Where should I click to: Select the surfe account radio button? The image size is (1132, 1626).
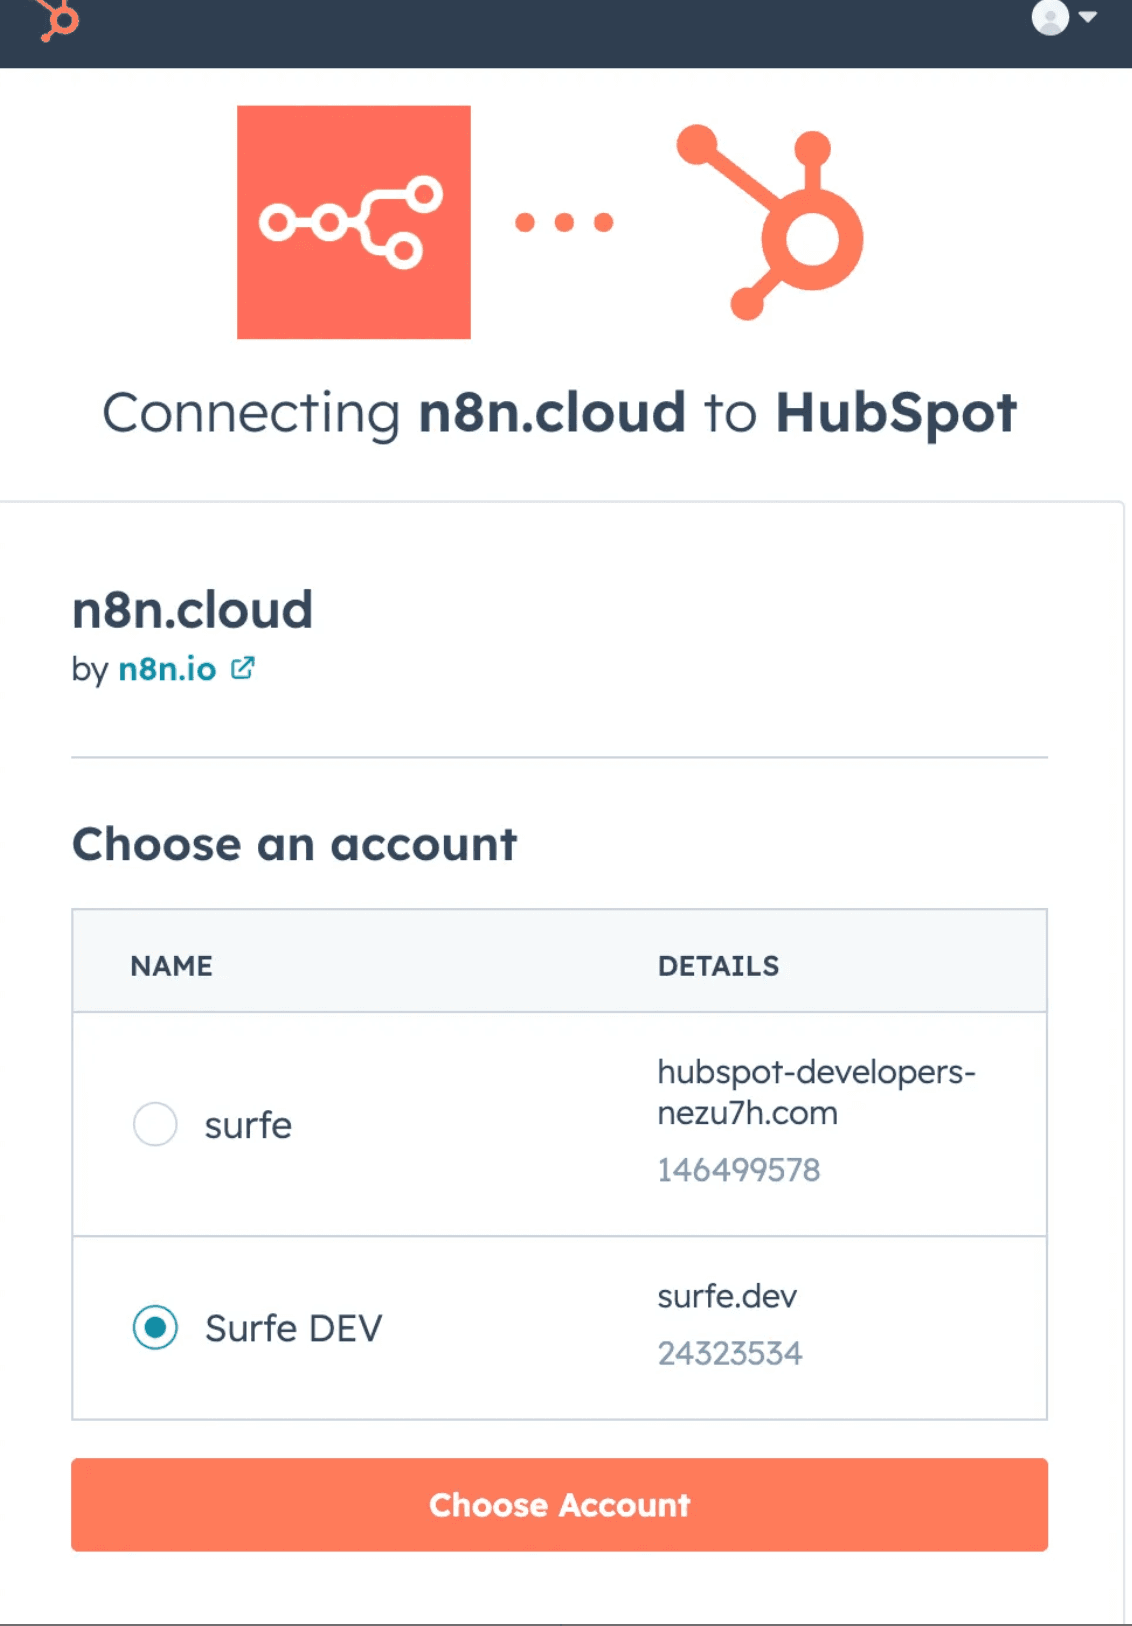(x=155, y=1125)
